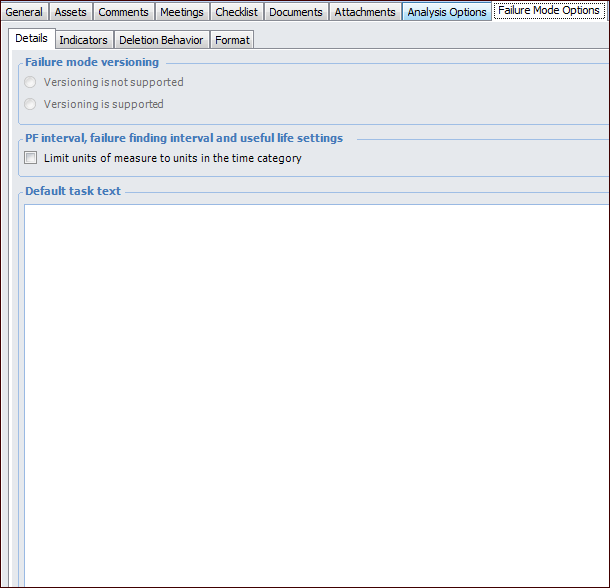
Task: Select 'Versioning is not supported' radio button
Action: click(x=30, y=82)
